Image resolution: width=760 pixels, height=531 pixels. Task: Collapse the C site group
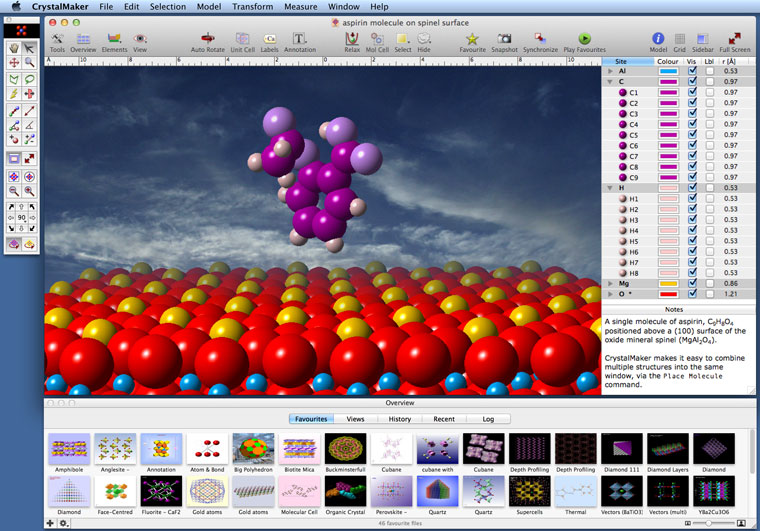[x=610, y=81]
